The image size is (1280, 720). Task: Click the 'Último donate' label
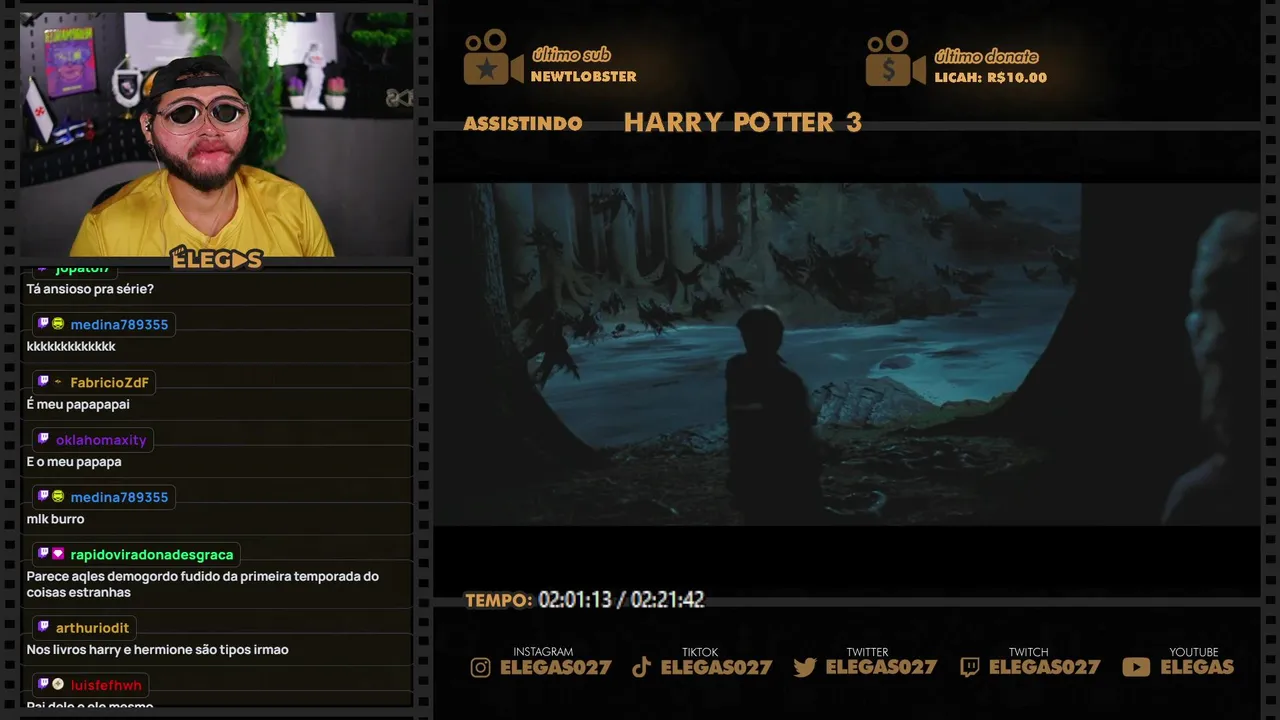(986, 56)
